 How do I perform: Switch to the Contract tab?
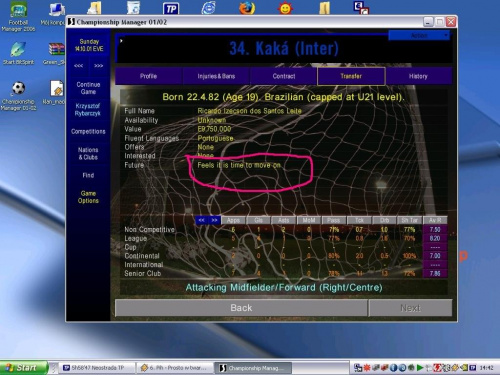click(284, 76)
